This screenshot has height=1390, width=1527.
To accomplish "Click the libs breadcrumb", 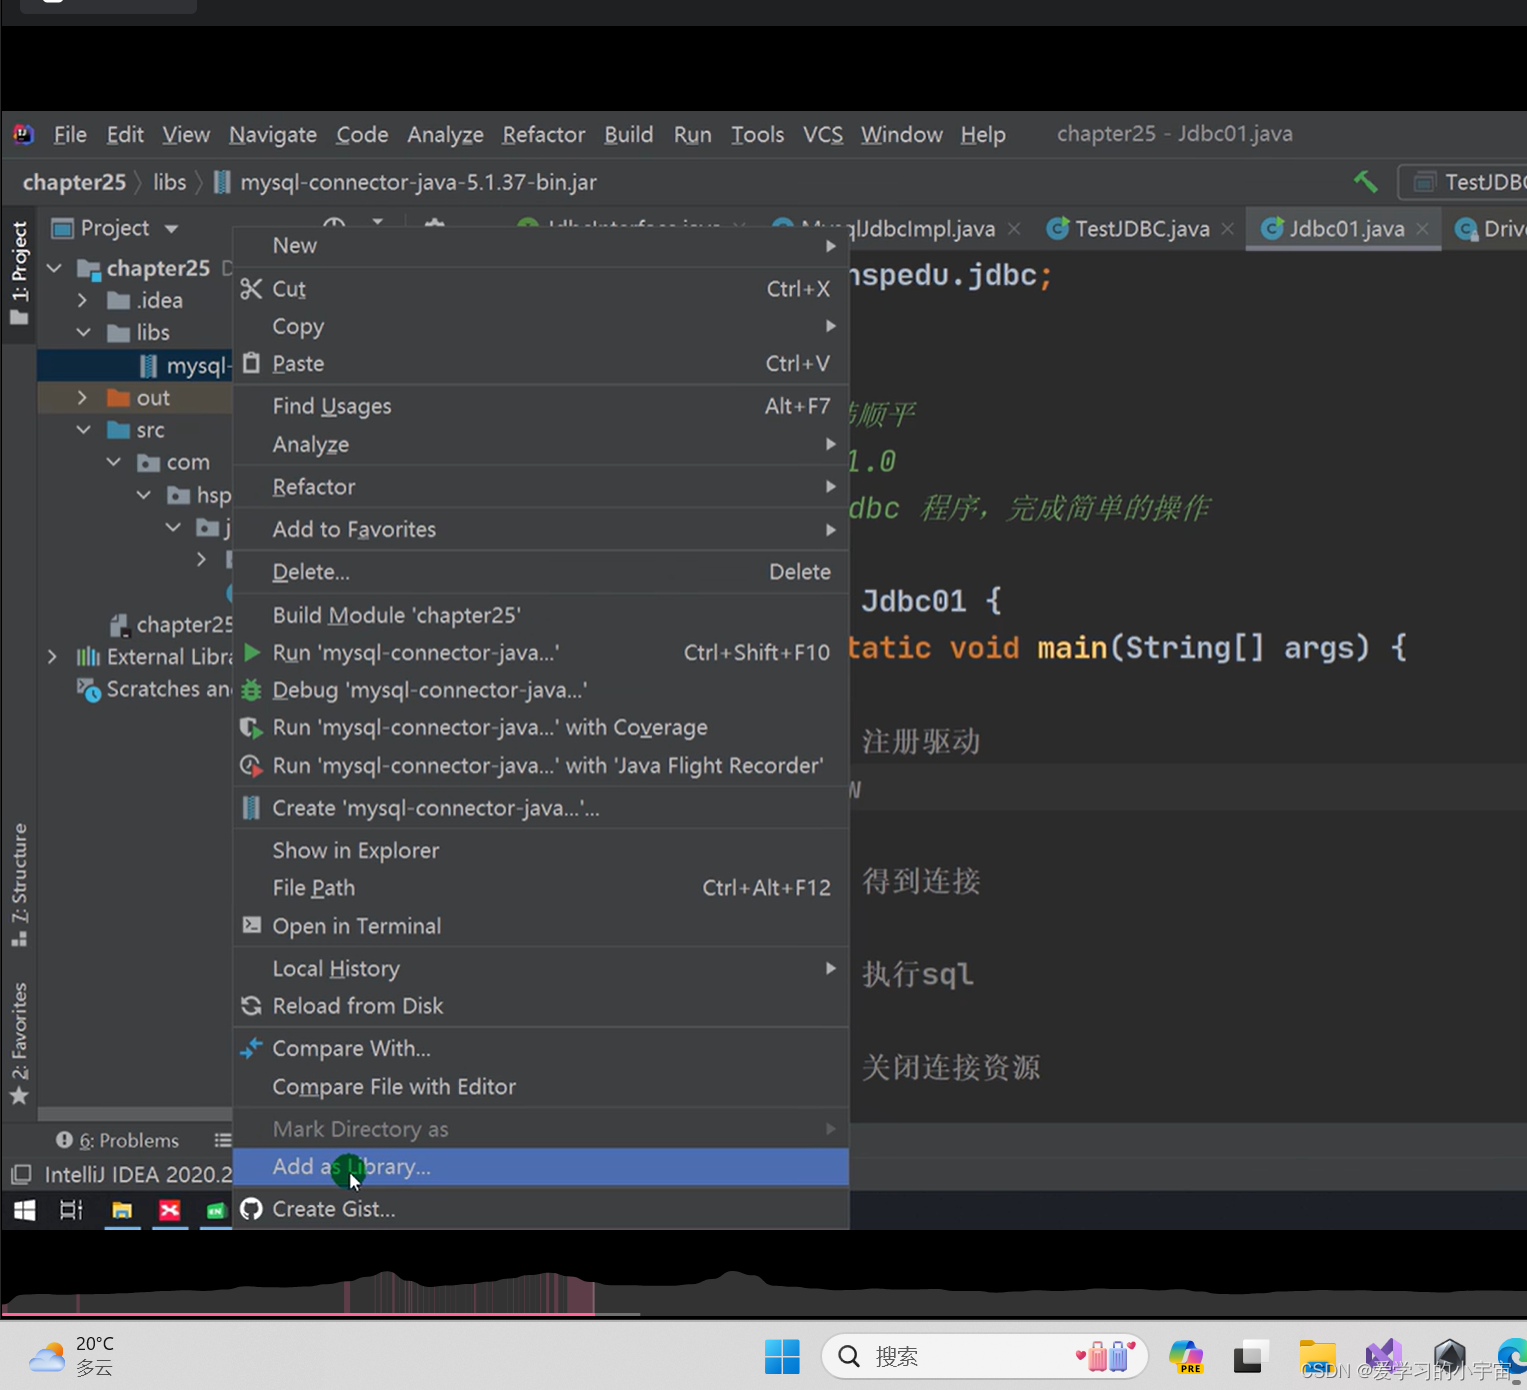I will (x=169, y=182).
